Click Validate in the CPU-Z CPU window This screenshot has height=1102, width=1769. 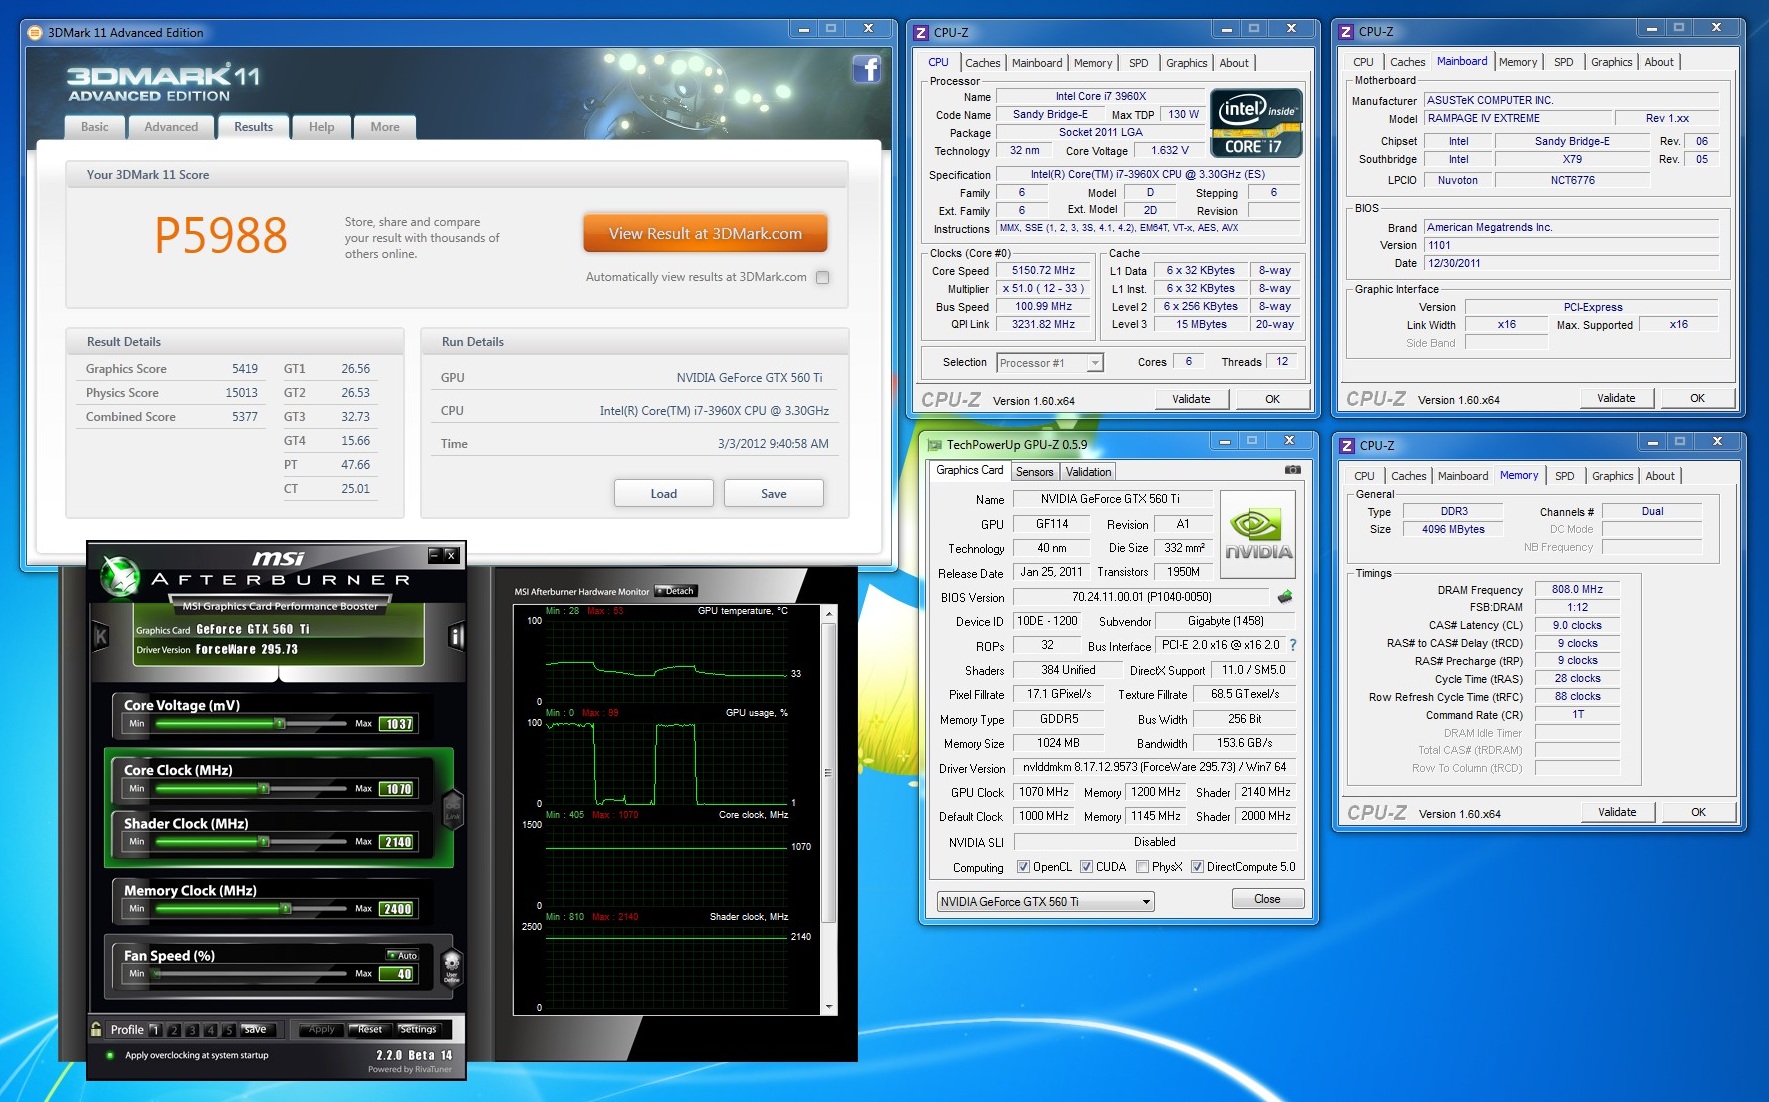click(x=1190, y=399)
